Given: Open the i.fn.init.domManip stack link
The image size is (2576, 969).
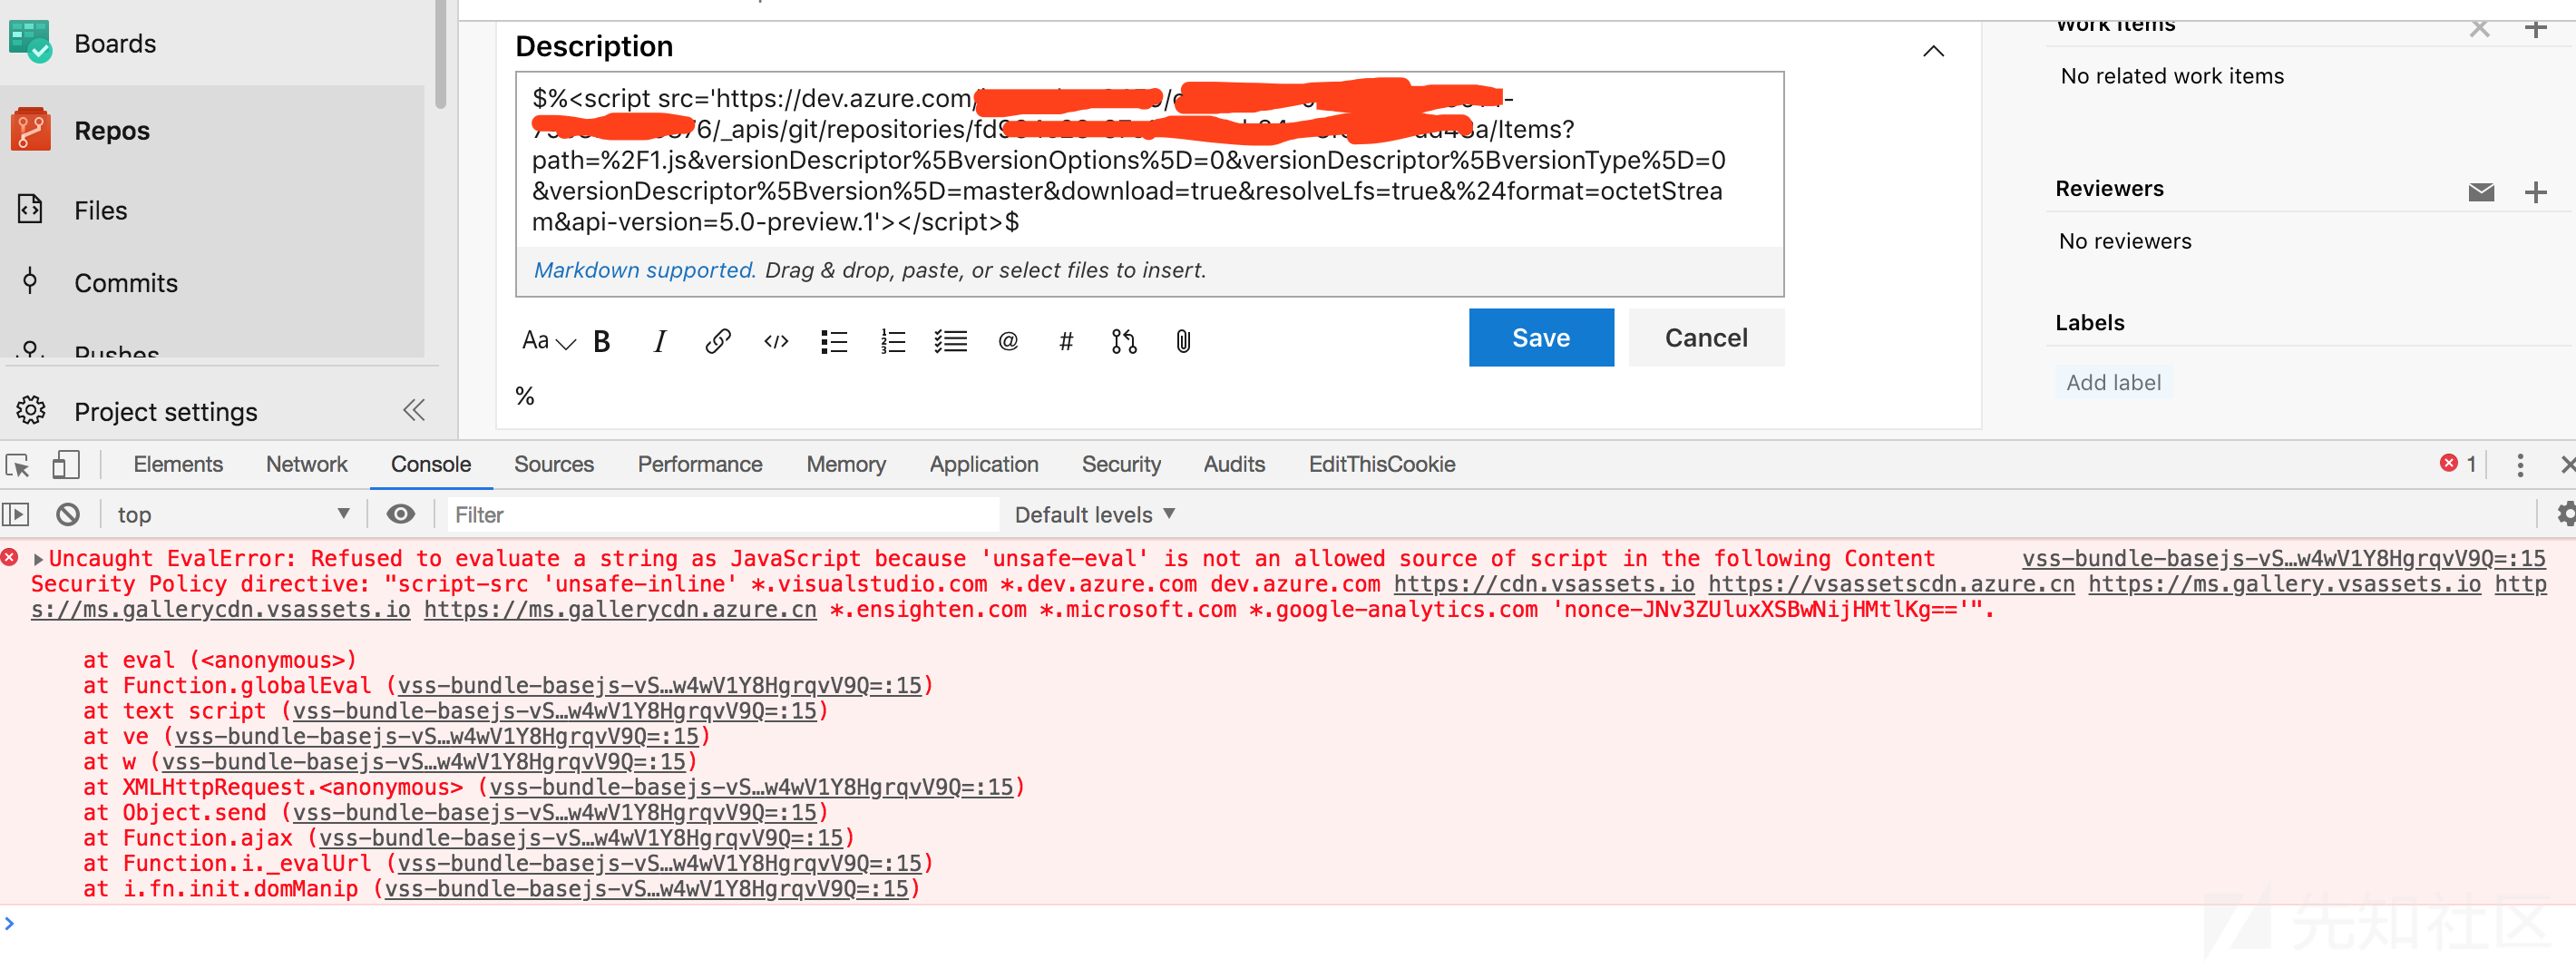Looking at the screenshot, I should (x=646, y=889).
